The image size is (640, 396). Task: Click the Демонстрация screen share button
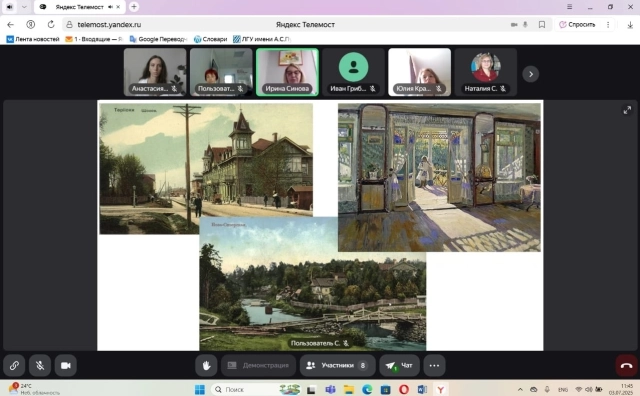click(x=258, y=365)
